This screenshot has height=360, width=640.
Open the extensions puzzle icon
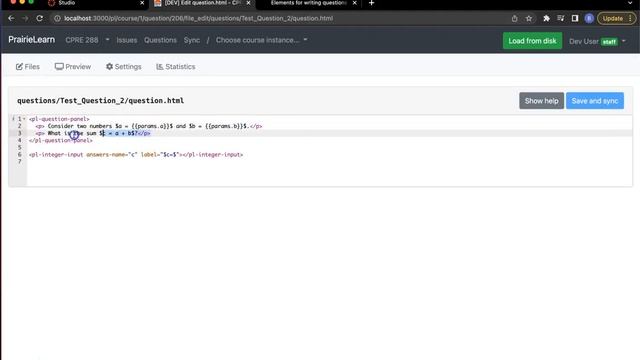point(546,18)
